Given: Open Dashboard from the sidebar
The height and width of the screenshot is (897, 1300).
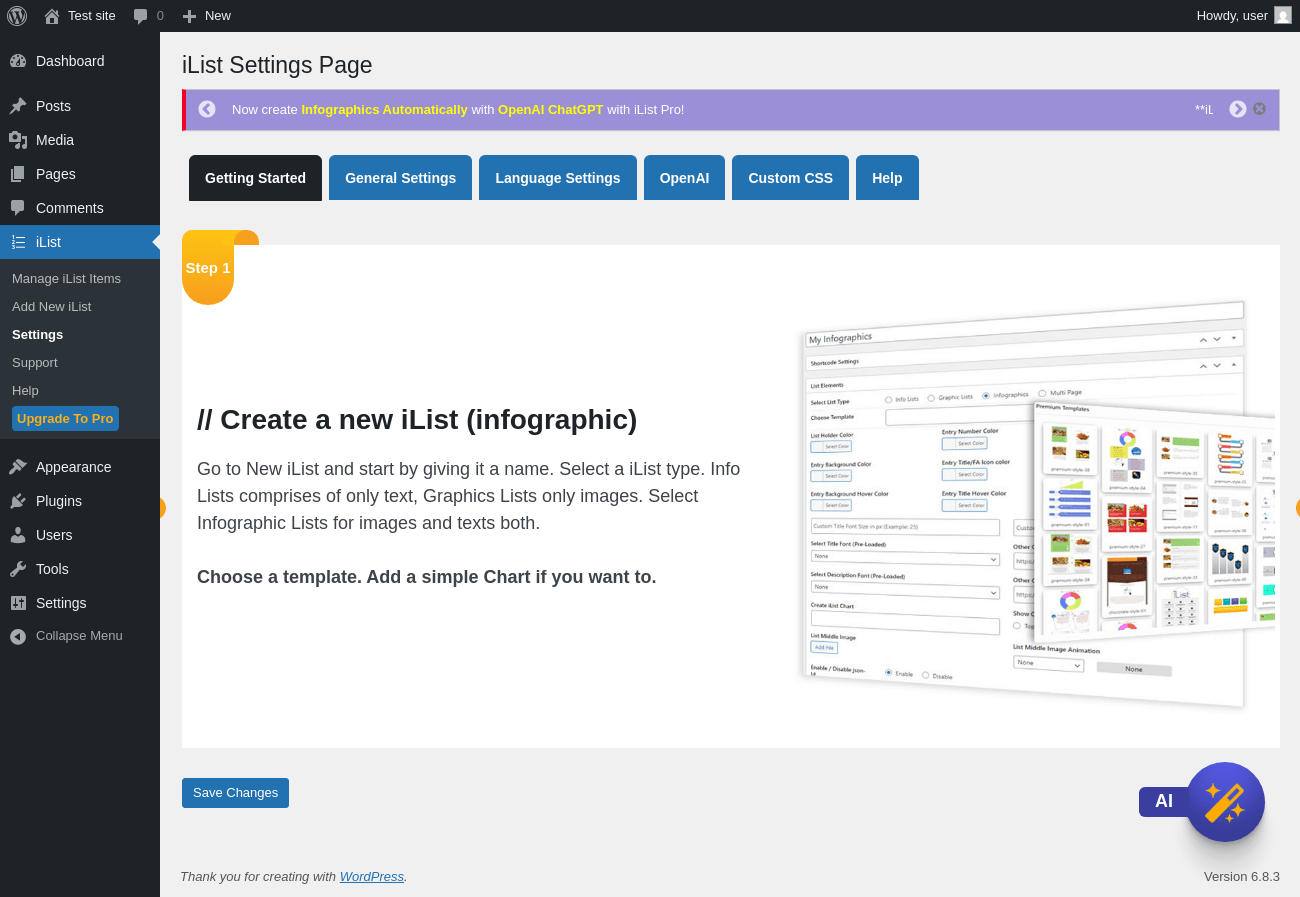Looking at the screenshot, I should click(x=70, y=61).
